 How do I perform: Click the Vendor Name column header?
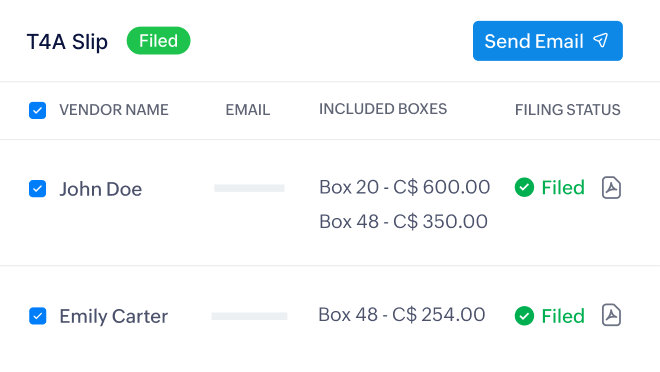[x=114, y=110]
